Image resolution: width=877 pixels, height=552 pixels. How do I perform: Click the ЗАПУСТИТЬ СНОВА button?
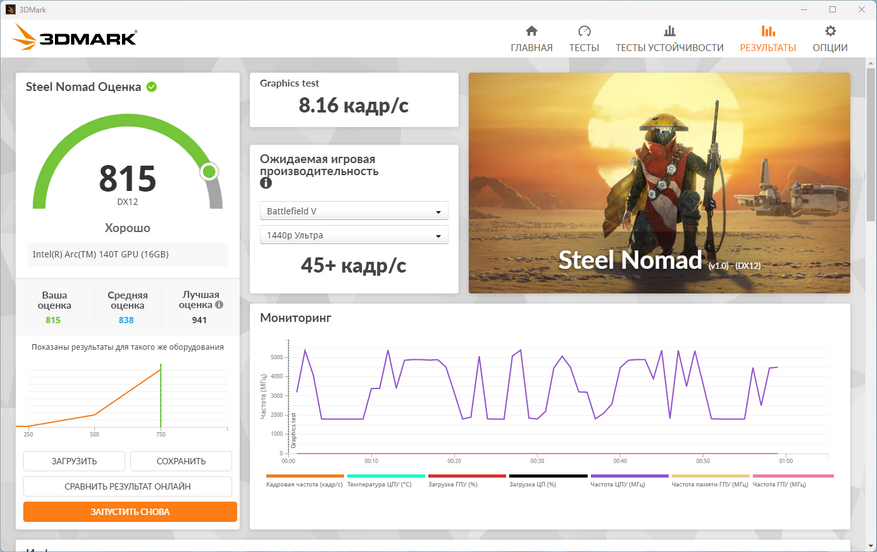(x=130, y=512)
